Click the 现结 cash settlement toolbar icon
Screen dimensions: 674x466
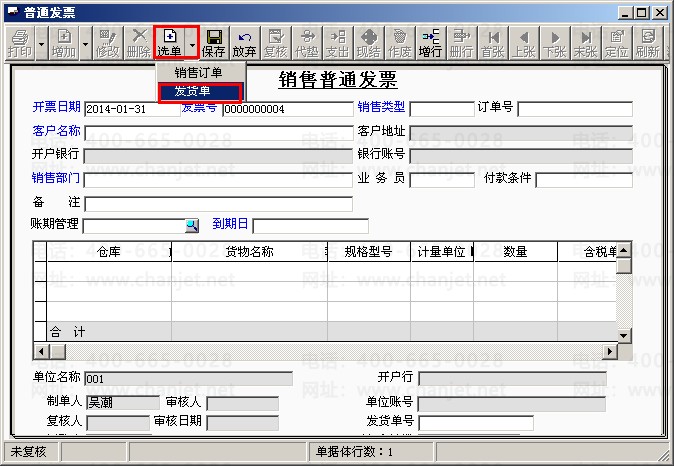[x=368, y=43]
